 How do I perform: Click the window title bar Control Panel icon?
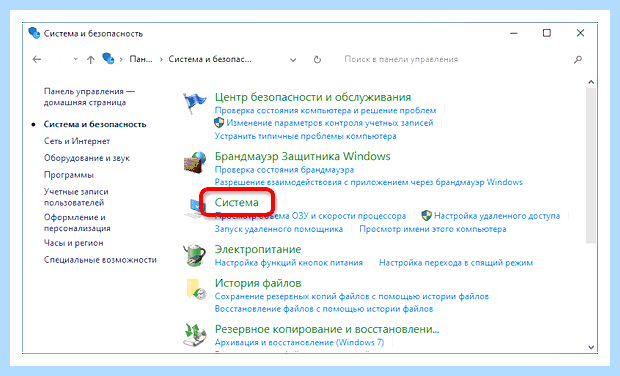[34, 33]
